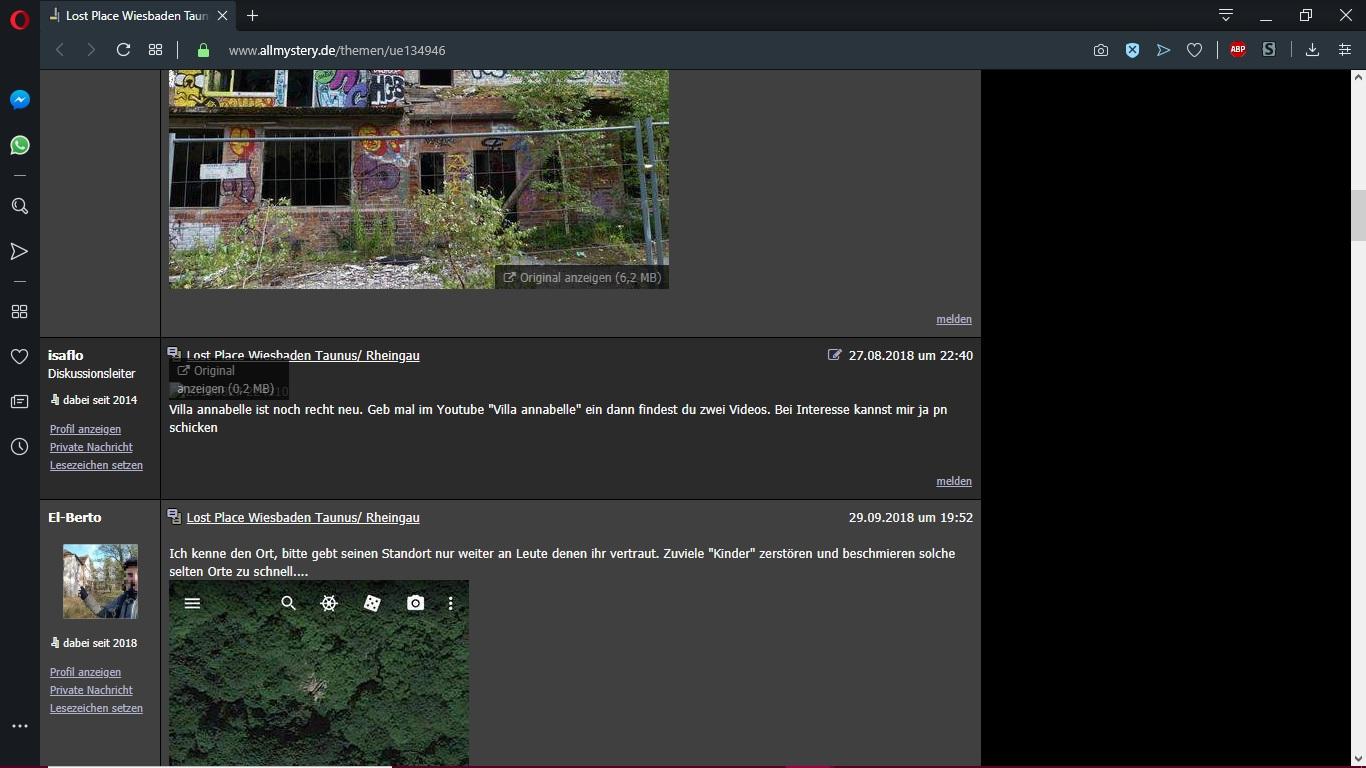
Task: Click Private Nachricht link under El-Berto
Action: [91, 690]
